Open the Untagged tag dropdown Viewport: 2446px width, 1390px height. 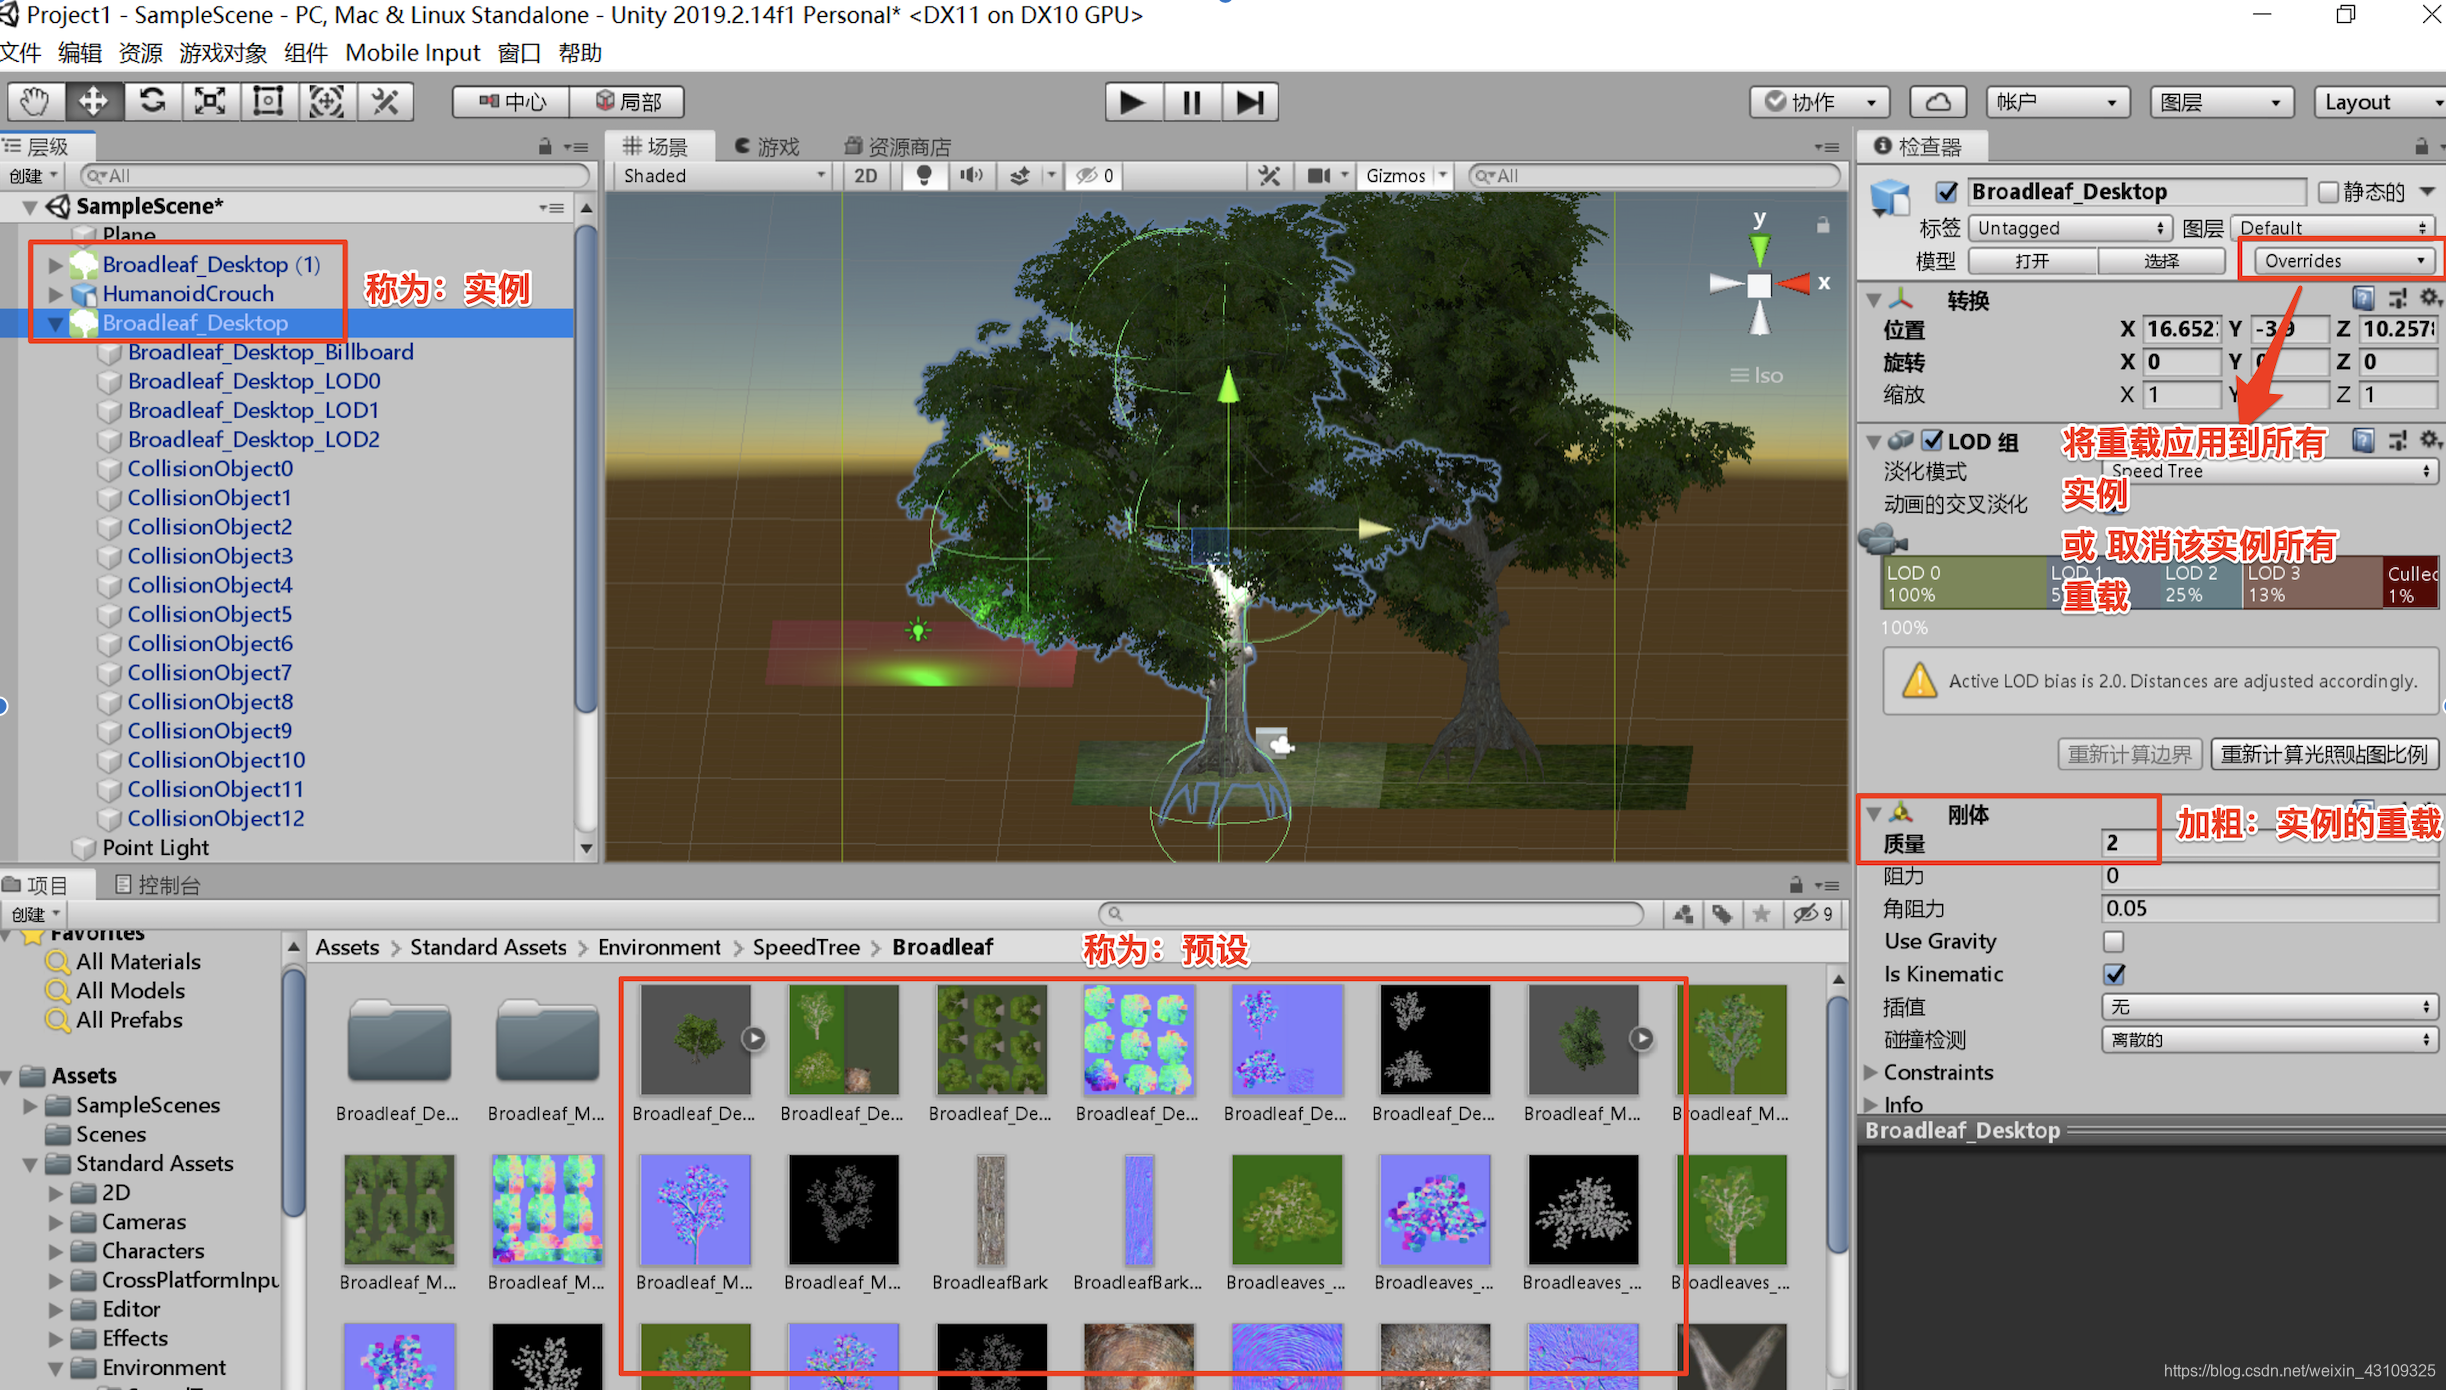click(x=2070, y=228)
